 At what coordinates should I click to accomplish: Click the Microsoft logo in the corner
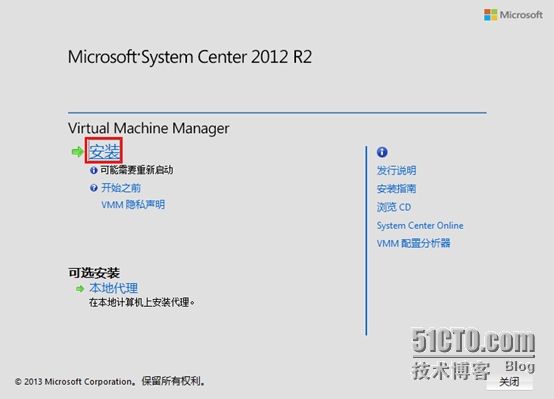click(513, 15)
